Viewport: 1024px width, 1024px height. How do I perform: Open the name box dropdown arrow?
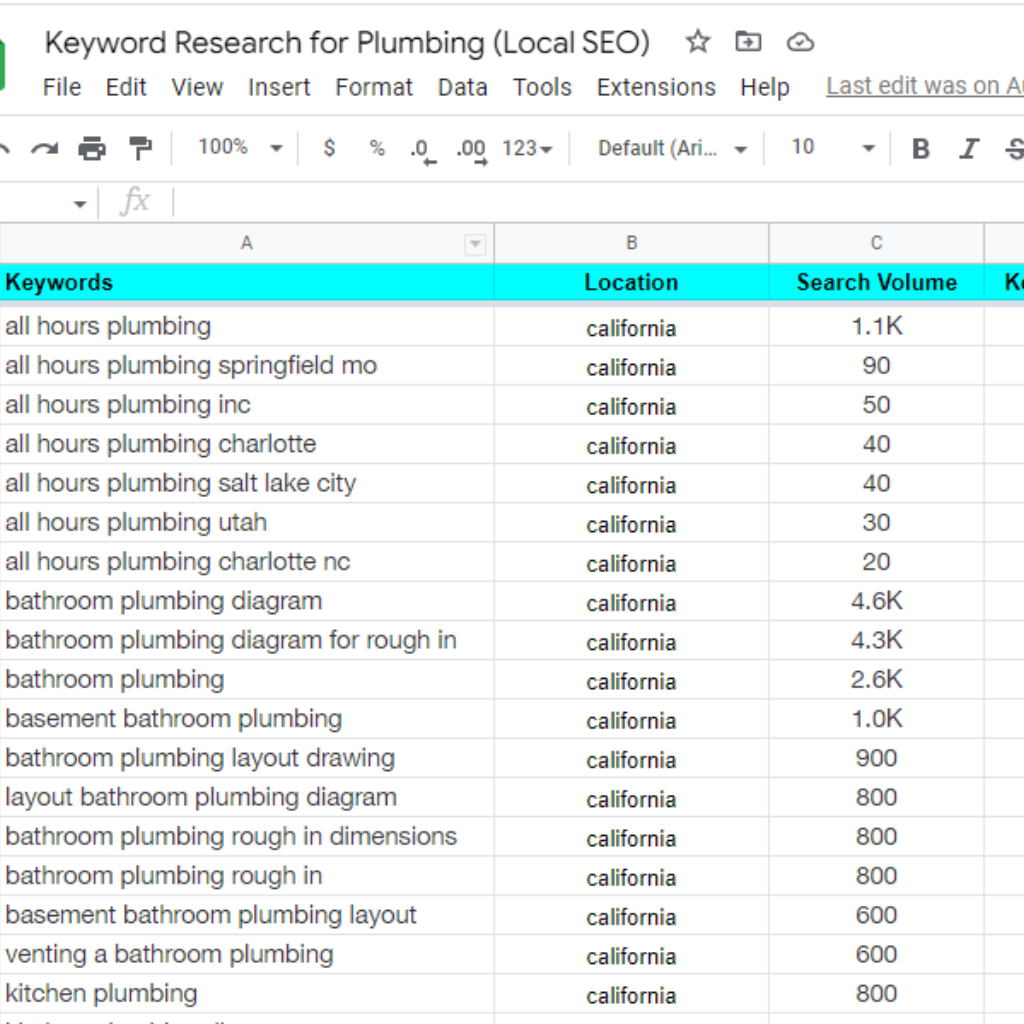coord(80,204)
